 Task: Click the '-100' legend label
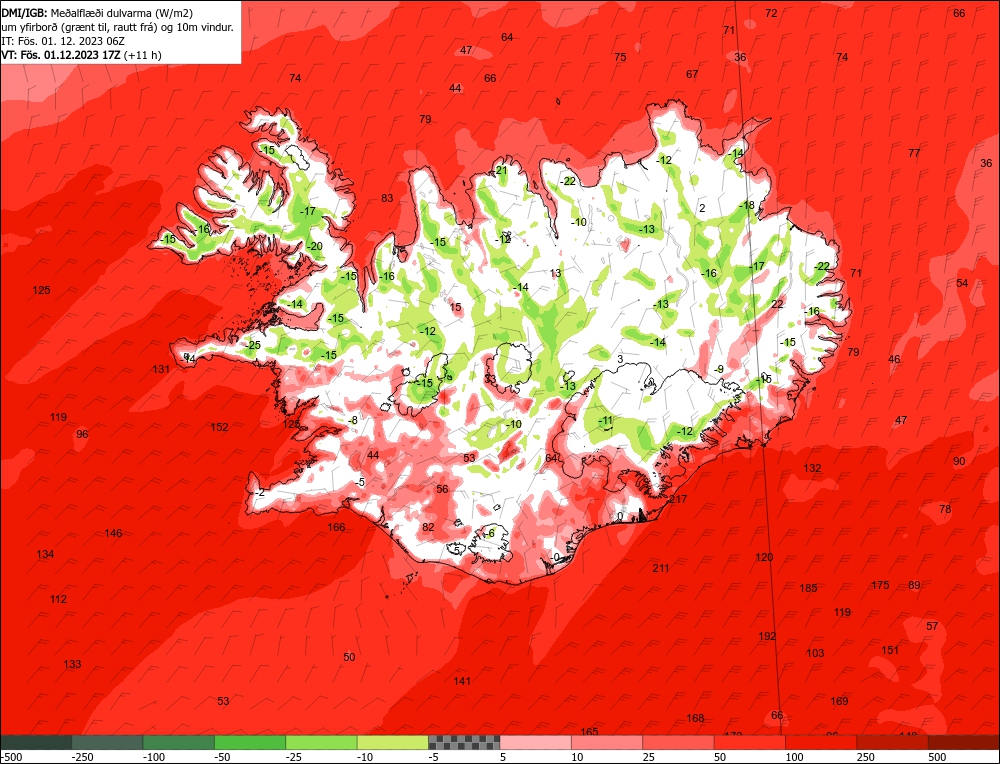(154, 757)
